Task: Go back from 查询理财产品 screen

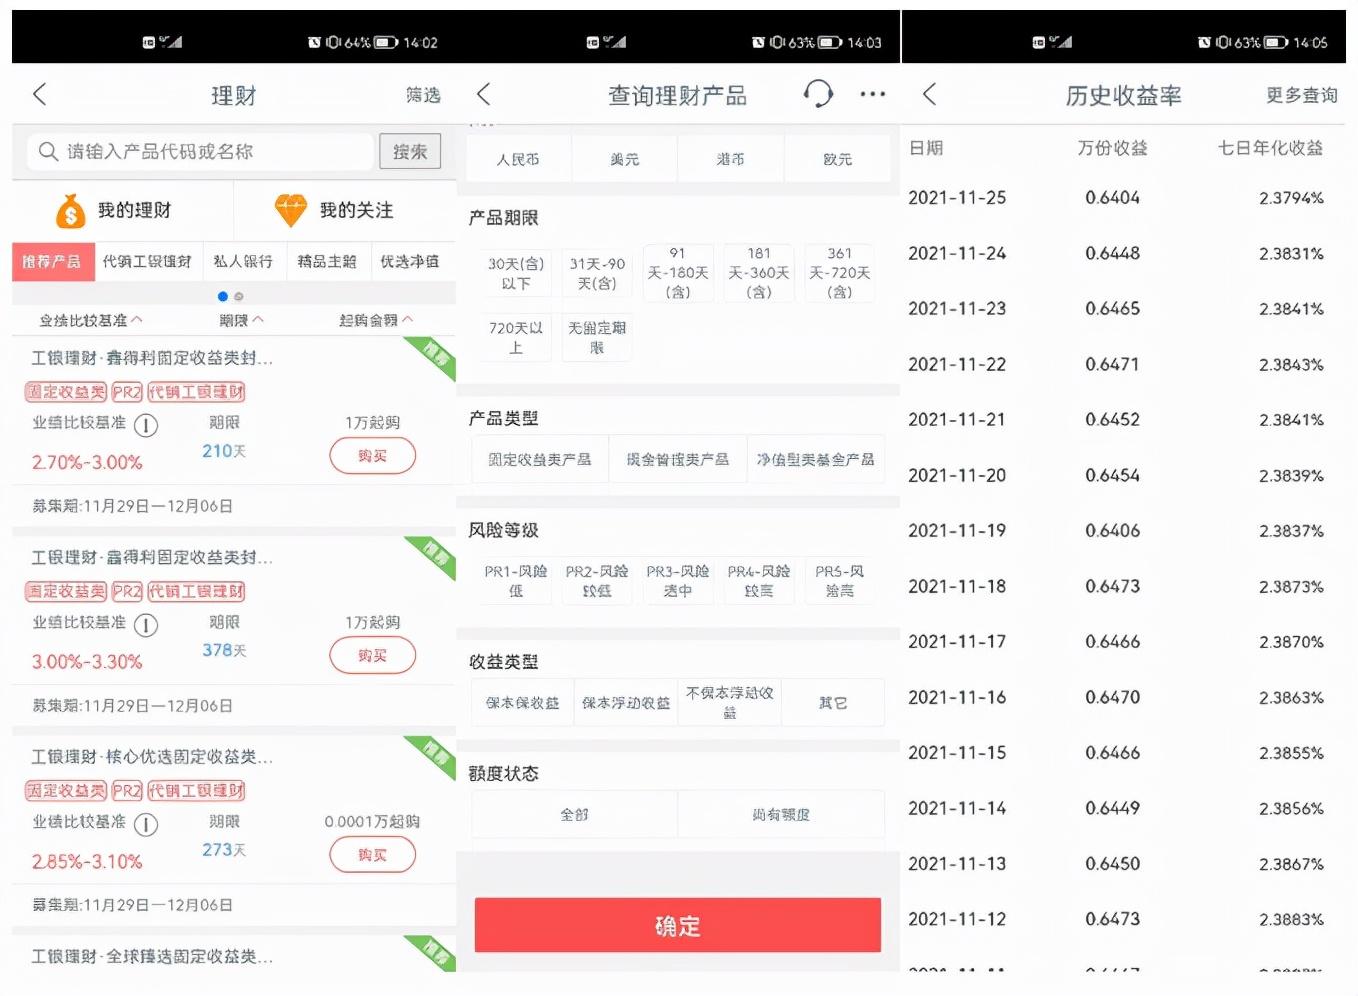Action: (x=484, y=94)
